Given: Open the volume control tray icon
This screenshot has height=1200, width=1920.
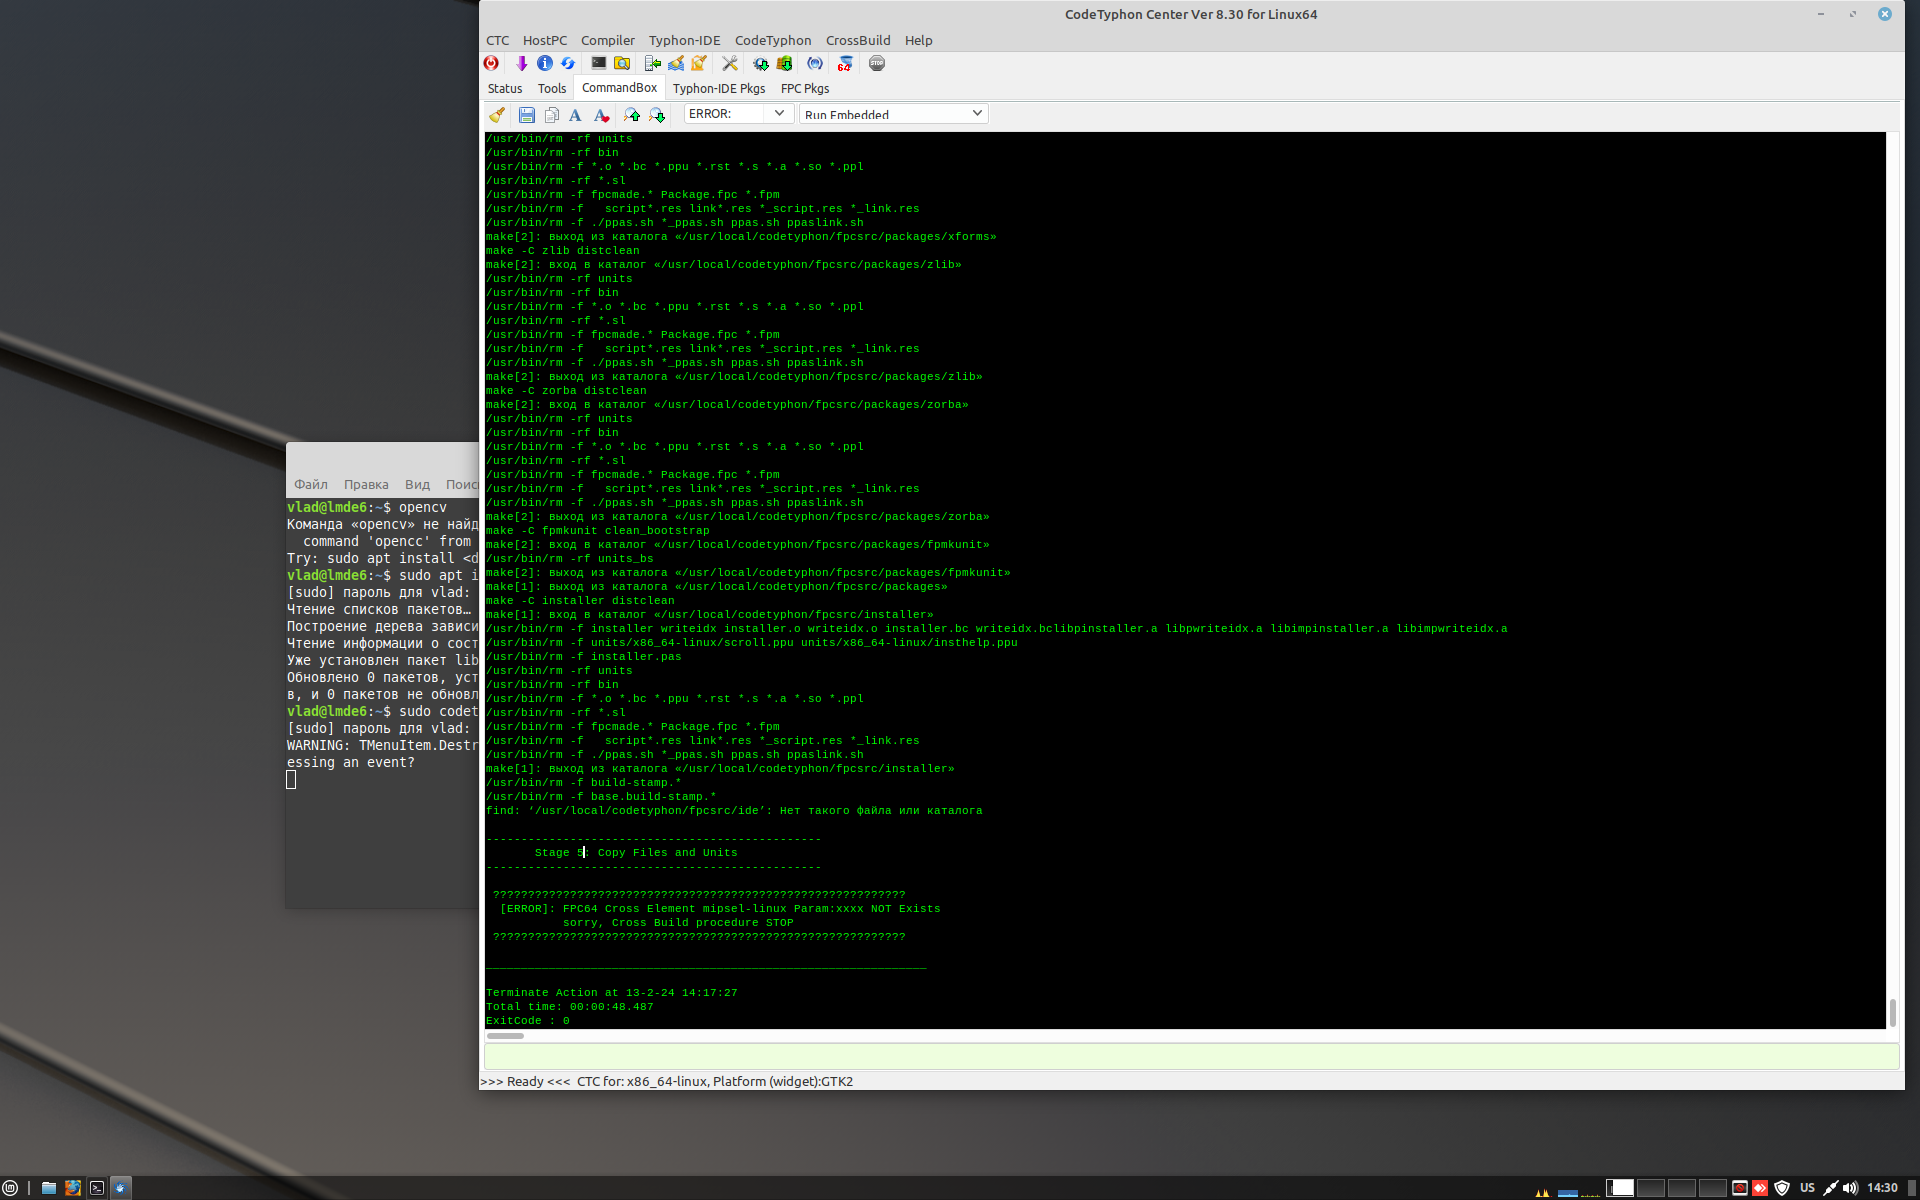Looking at the screenshot, I should 1851,1188.
